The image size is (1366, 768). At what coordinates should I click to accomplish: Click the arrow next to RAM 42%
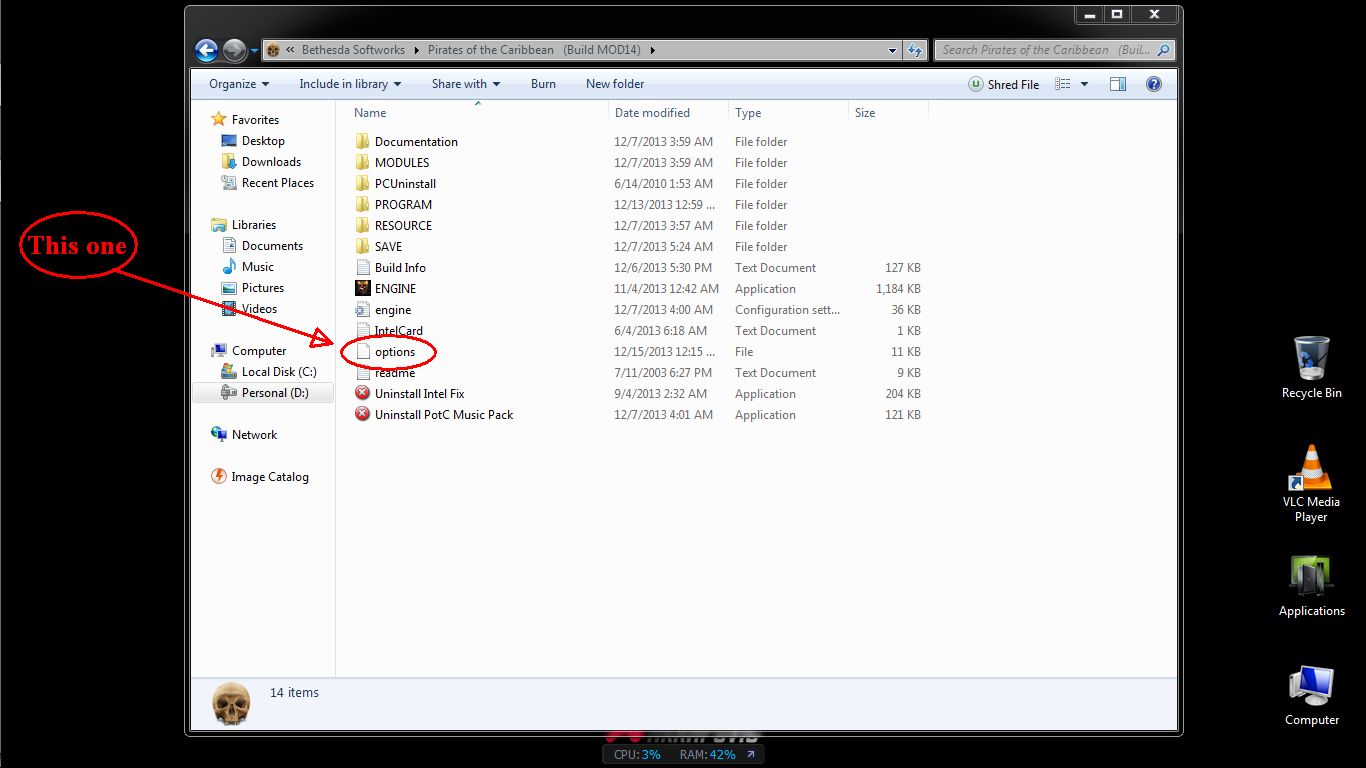[x=750, y=755]
